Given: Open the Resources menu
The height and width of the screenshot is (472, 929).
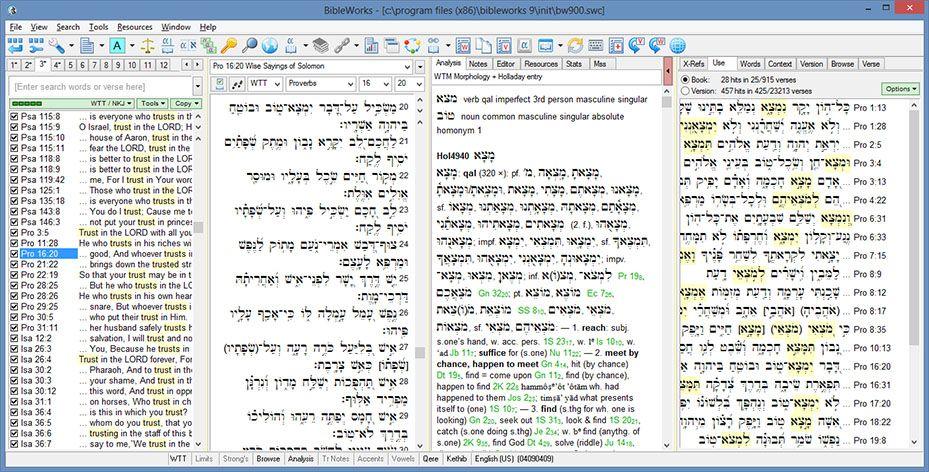Looking at the screenshot, I should [x=134, y=27].
